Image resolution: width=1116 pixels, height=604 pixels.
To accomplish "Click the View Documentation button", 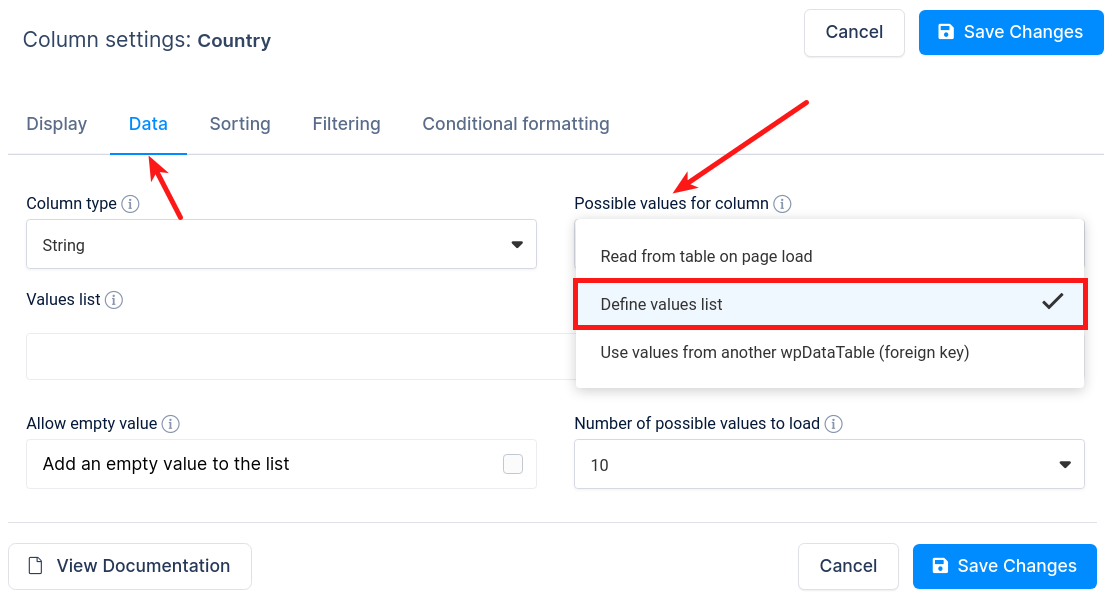I will pos(129,566).
